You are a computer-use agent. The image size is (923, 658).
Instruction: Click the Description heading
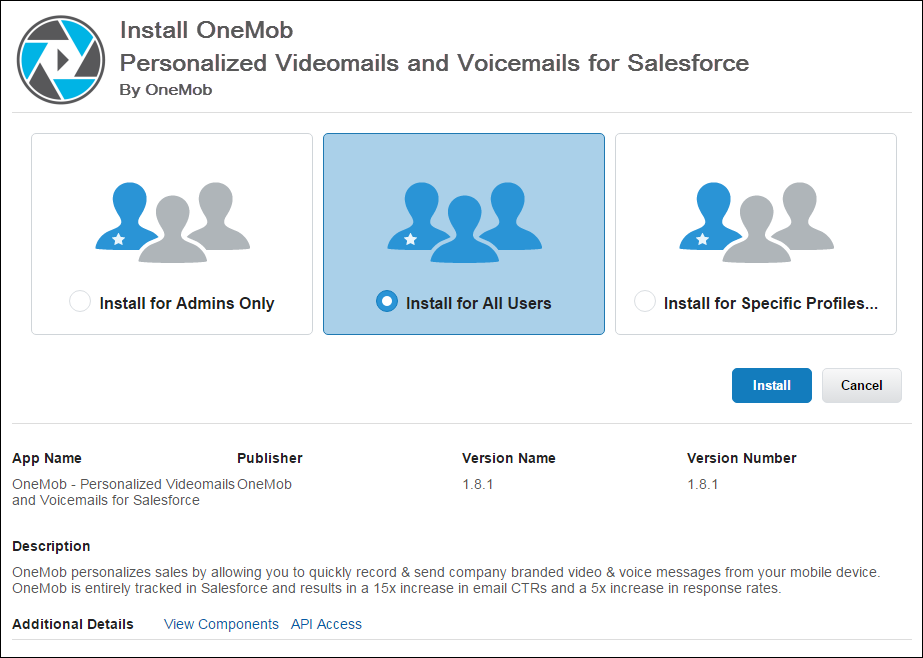pyautogui.click(x=51, y=546)
